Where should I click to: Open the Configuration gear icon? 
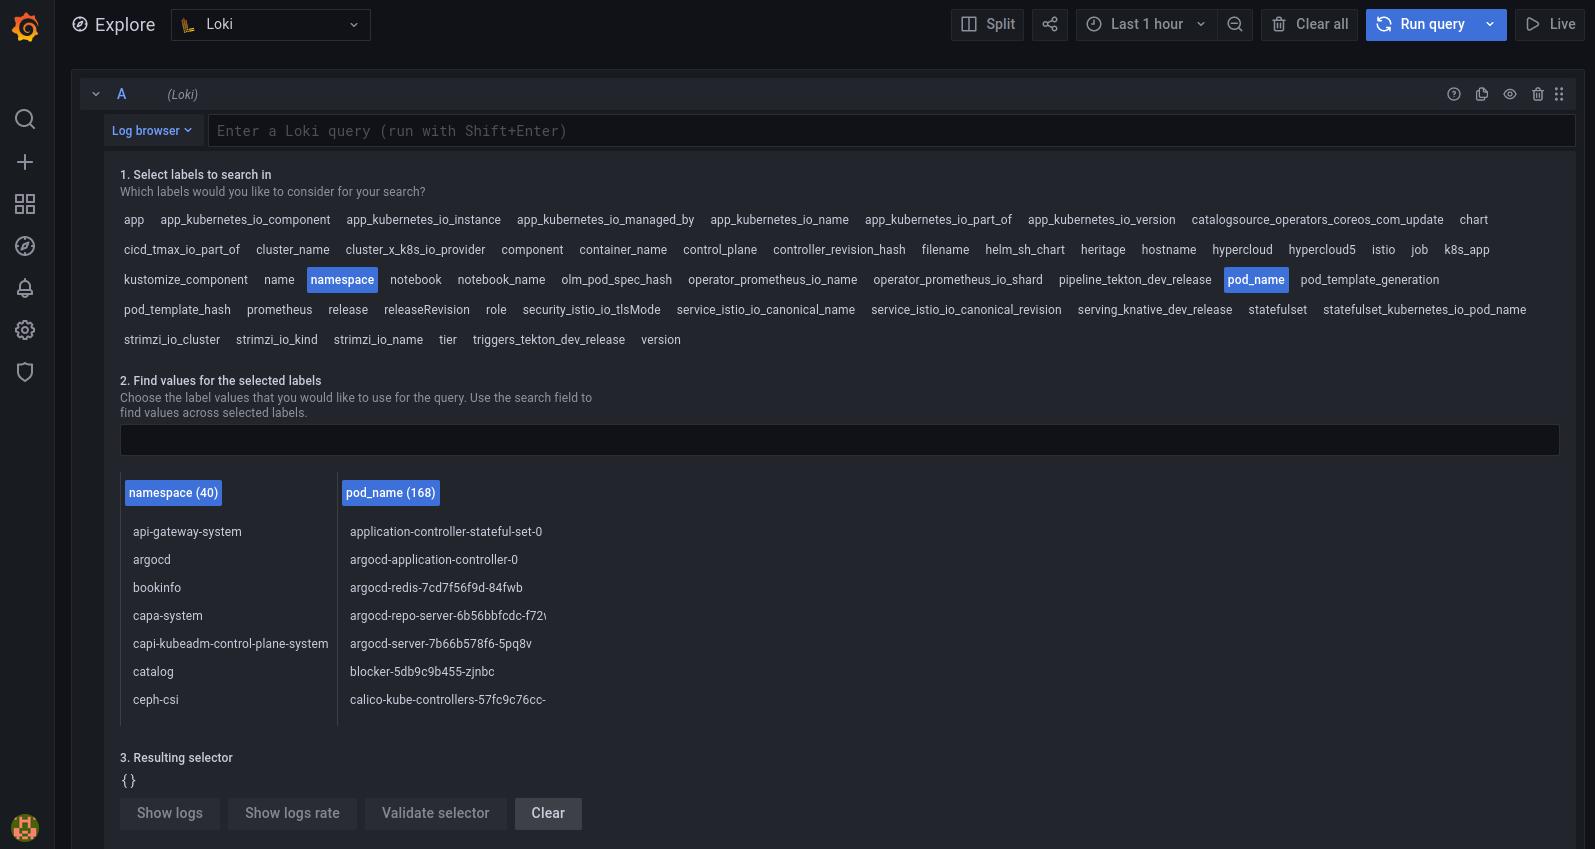[25, 330]
